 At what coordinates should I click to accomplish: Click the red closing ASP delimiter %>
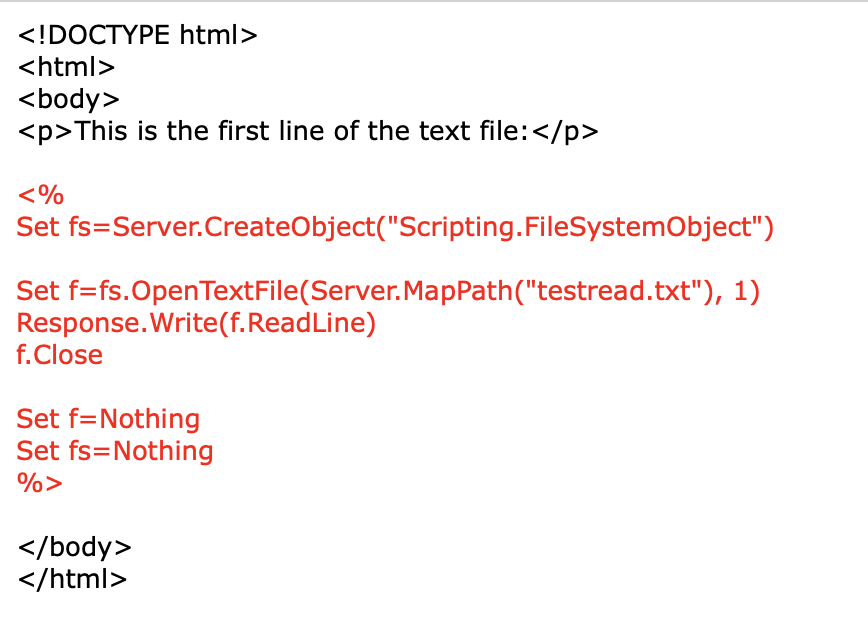(40, 483)
